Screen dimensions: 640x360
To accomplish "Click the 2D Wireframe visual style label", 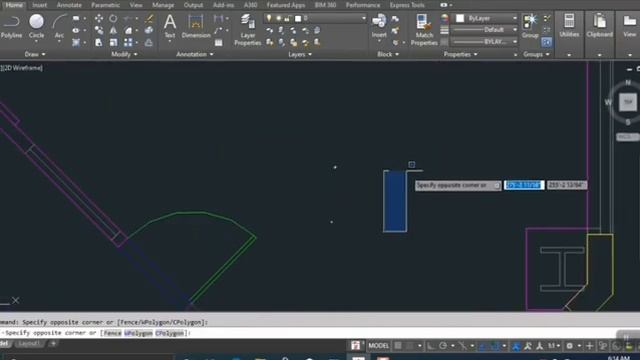I will click(x=22, y=68).
